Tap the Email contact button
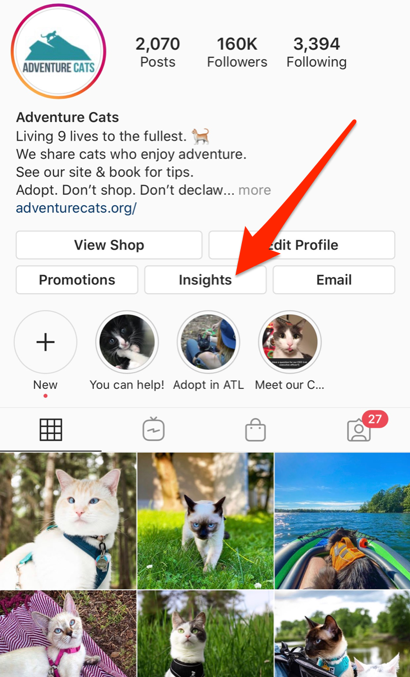This screenshot has height=677, width=410. coord(334,280)
